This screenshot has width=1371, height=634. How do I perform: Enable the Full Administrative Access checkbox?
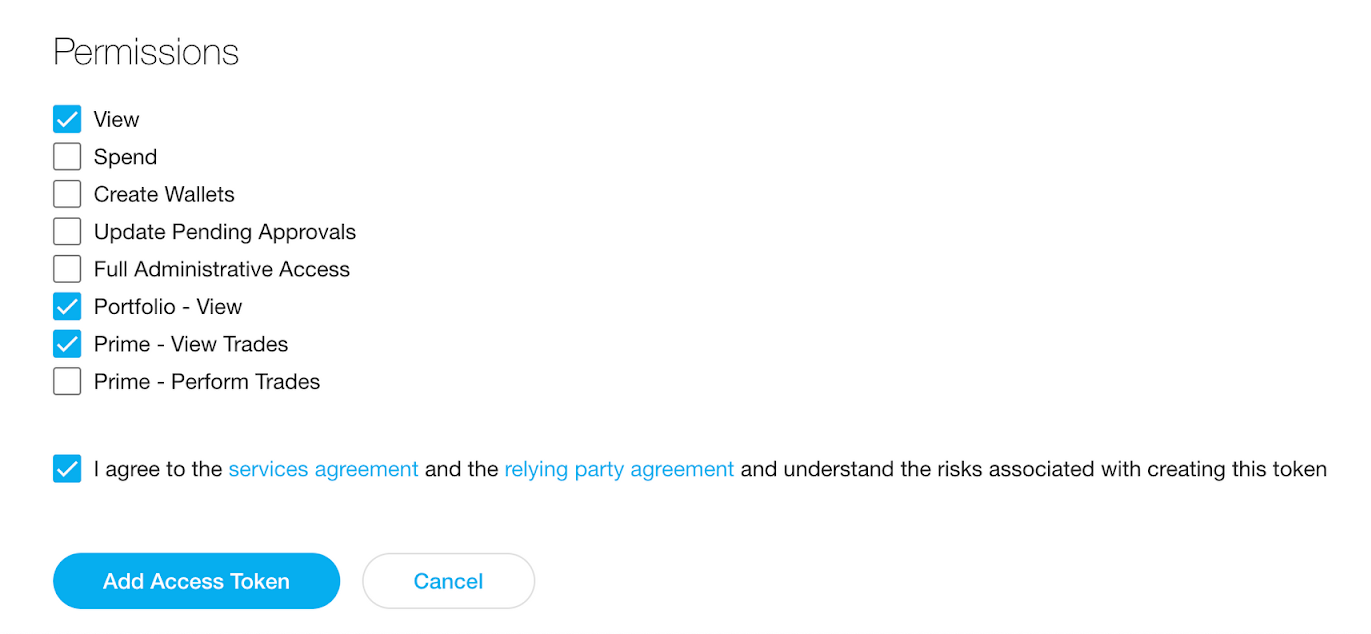(67, 269)
